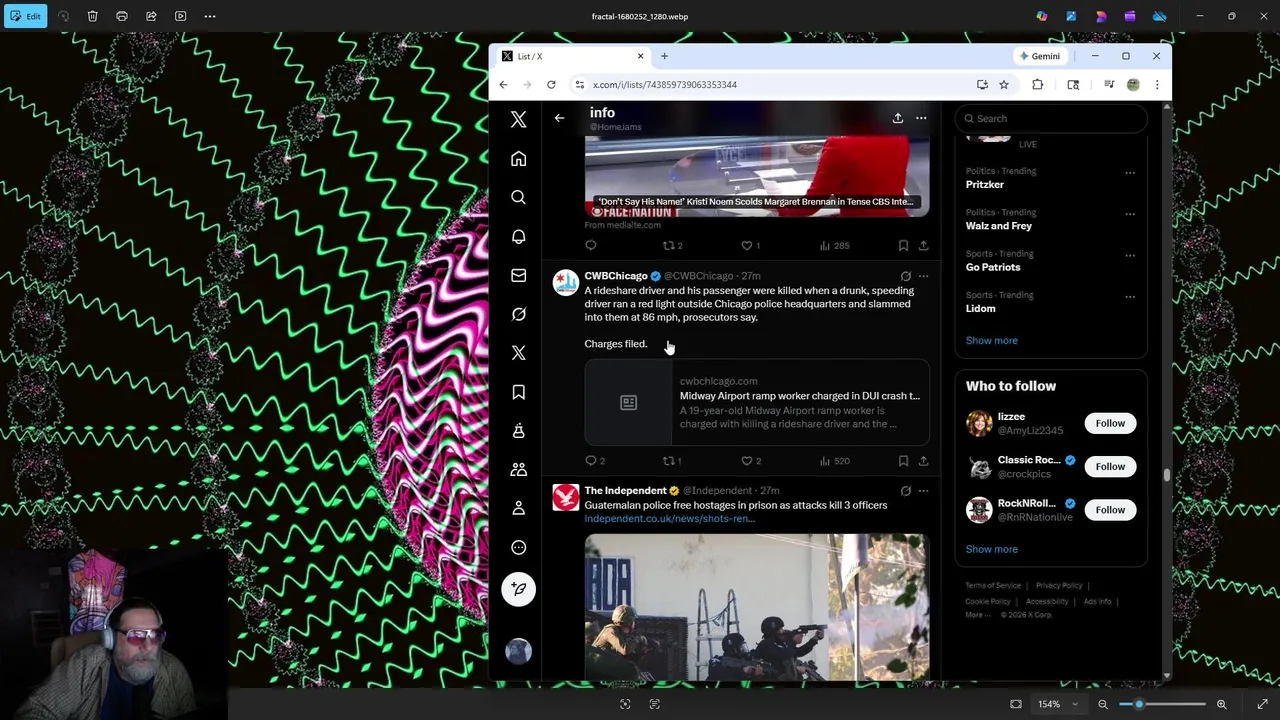Close the List / X tab
The height and width of the screenshot is (720, 1280).
tap(640, 56)
